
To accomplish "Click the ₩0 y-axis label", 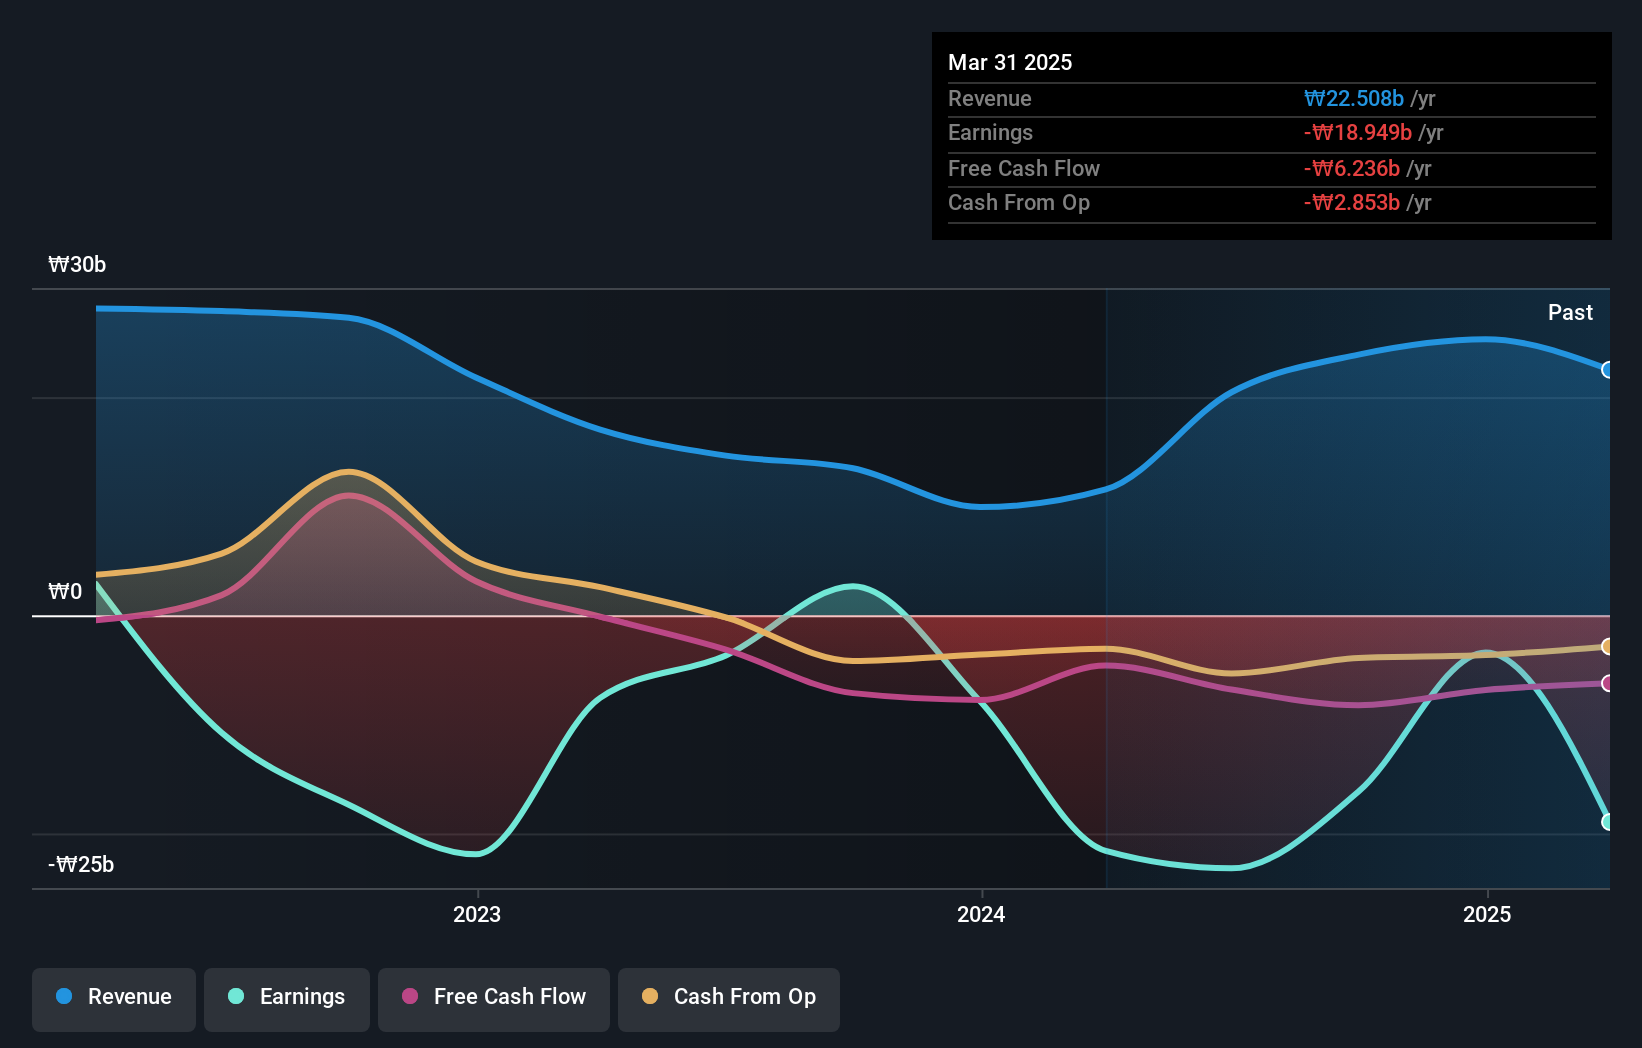I will 65,592.
